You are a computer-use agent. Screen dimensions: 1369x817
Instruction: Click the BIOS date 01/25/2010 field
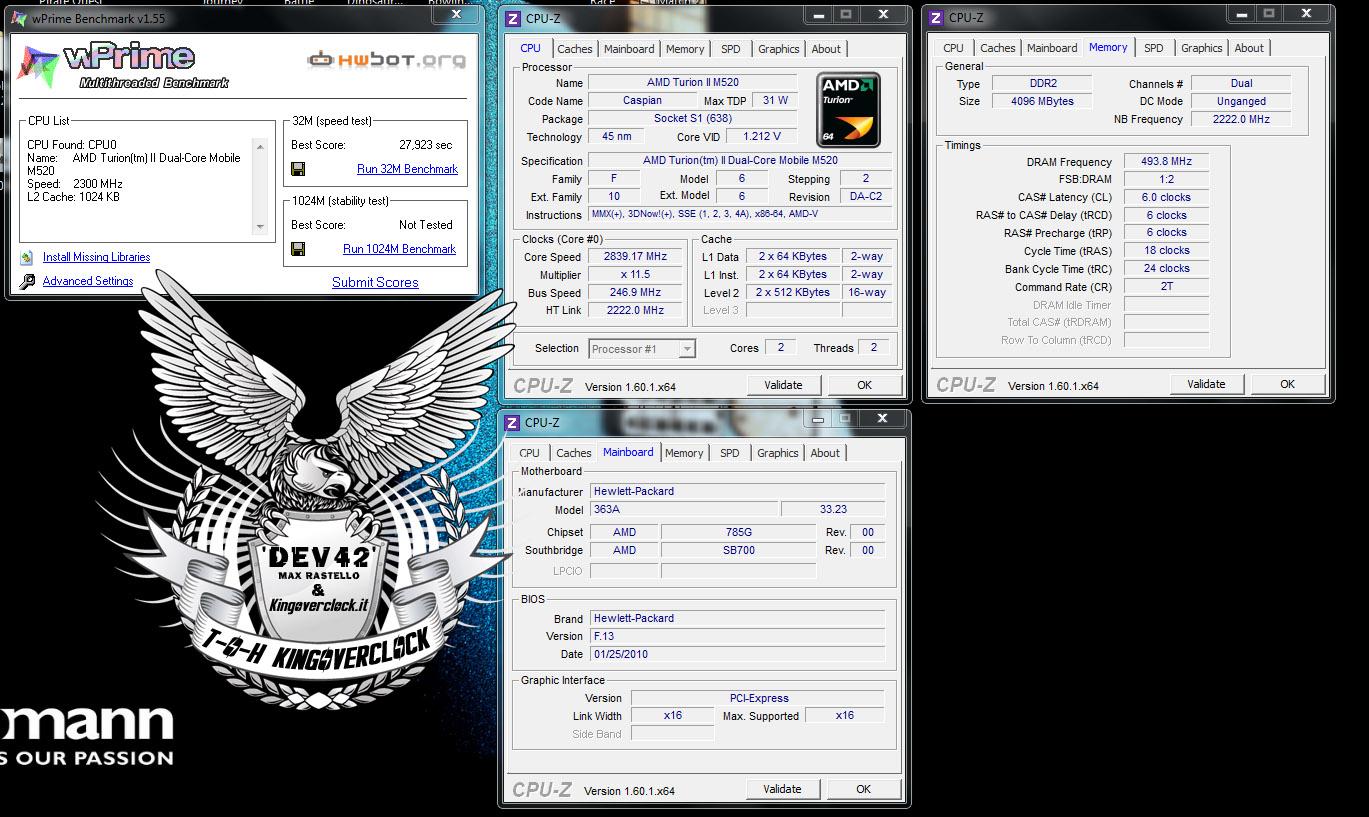(x=738, y=654)
